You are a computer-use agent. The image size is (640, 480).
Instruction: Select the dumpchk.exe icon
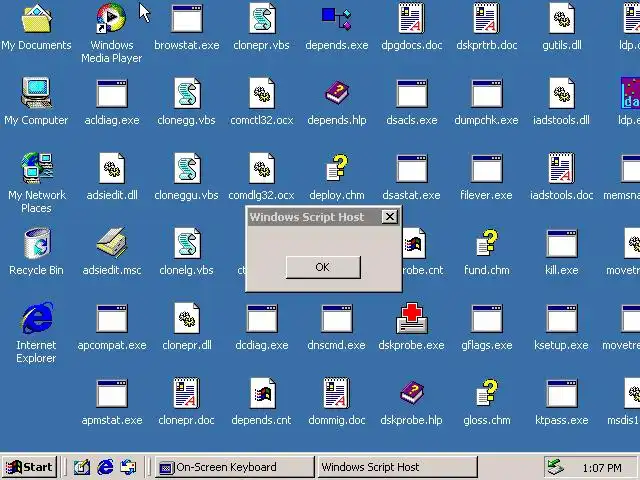click(487, 94)
